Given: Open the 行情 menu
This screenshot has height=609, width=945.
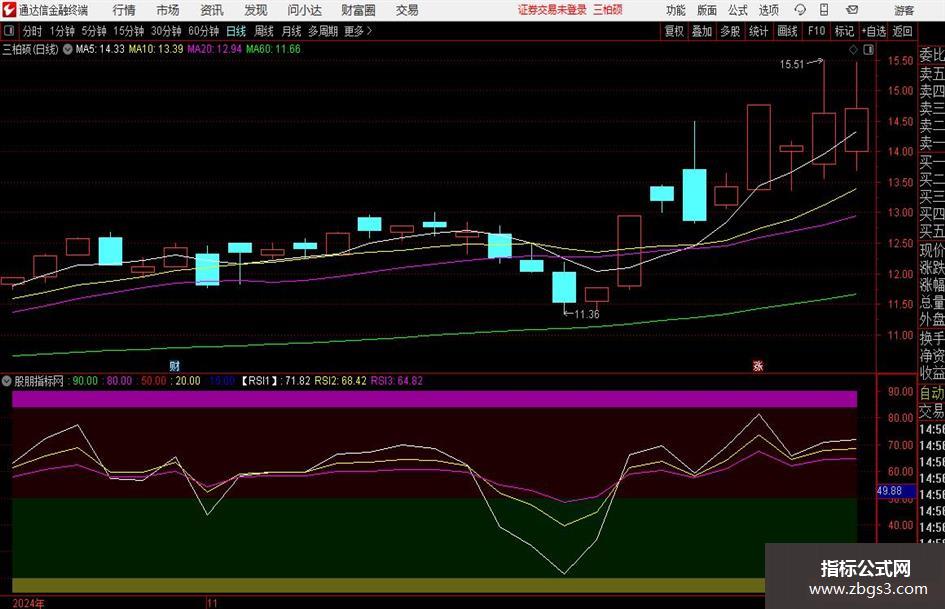Looking at the screenshot, I should [124, 10].
